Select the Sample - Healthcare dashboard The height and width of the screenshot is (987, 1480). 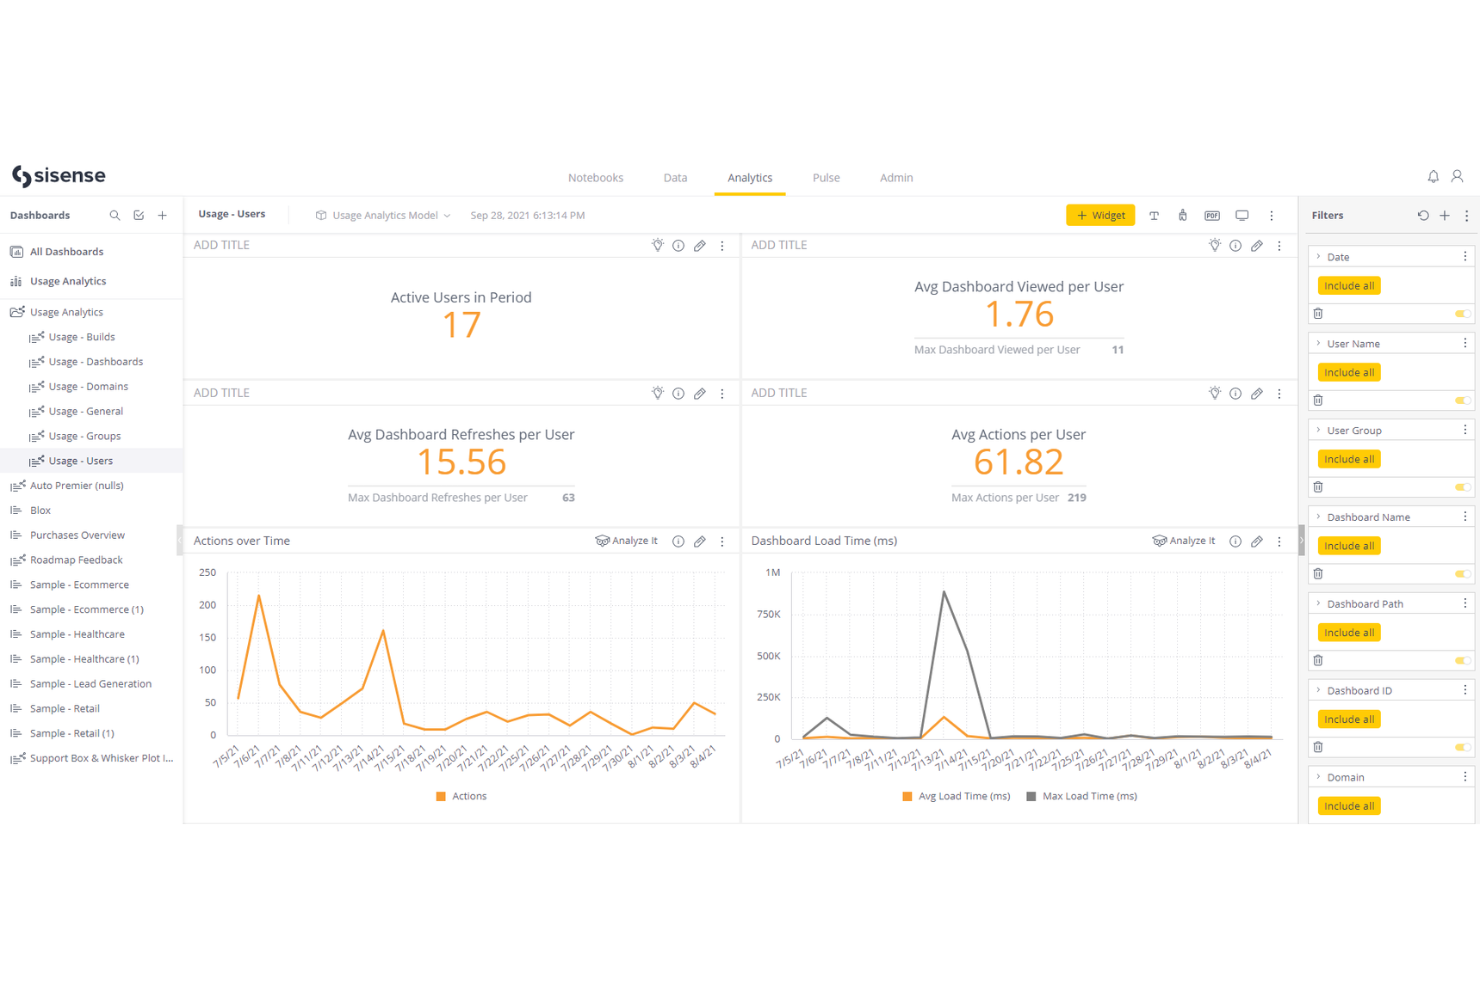click(x=77, y=634)
